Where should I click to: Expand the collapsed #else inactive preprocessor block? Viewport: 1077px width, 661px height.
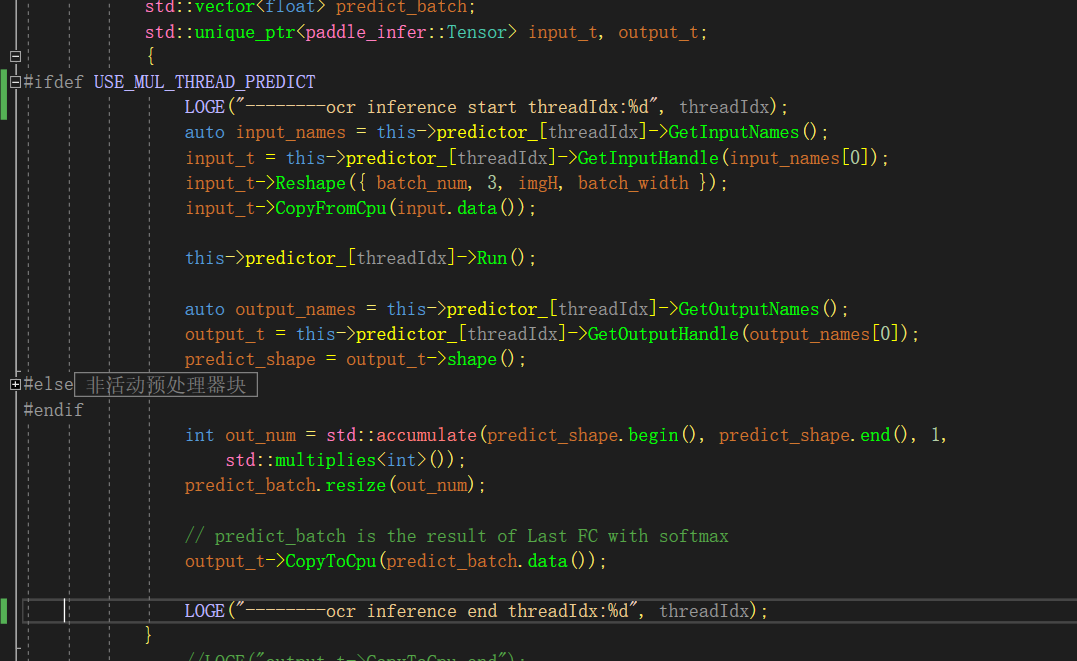14,383
